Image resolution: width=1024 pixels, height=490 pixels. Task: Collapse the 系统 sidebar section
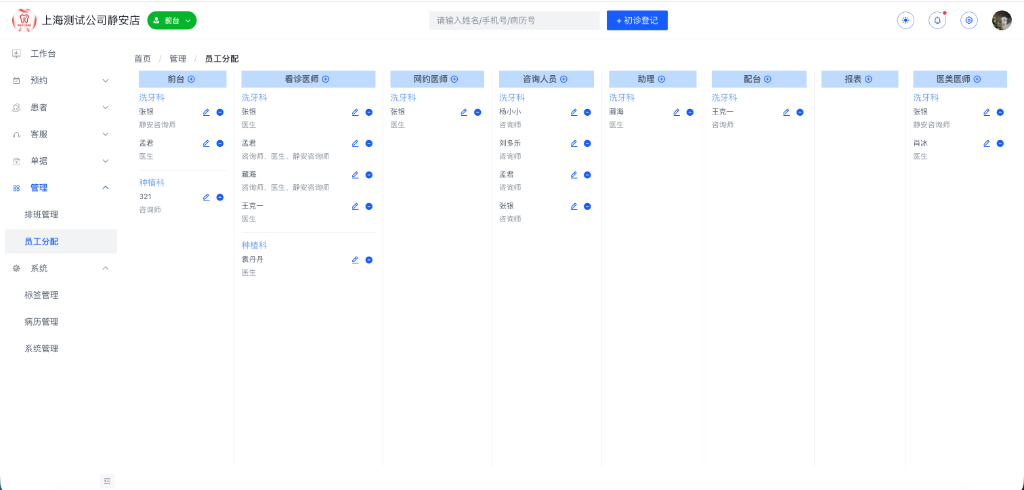pyautogui.click(x=61, y=268)
